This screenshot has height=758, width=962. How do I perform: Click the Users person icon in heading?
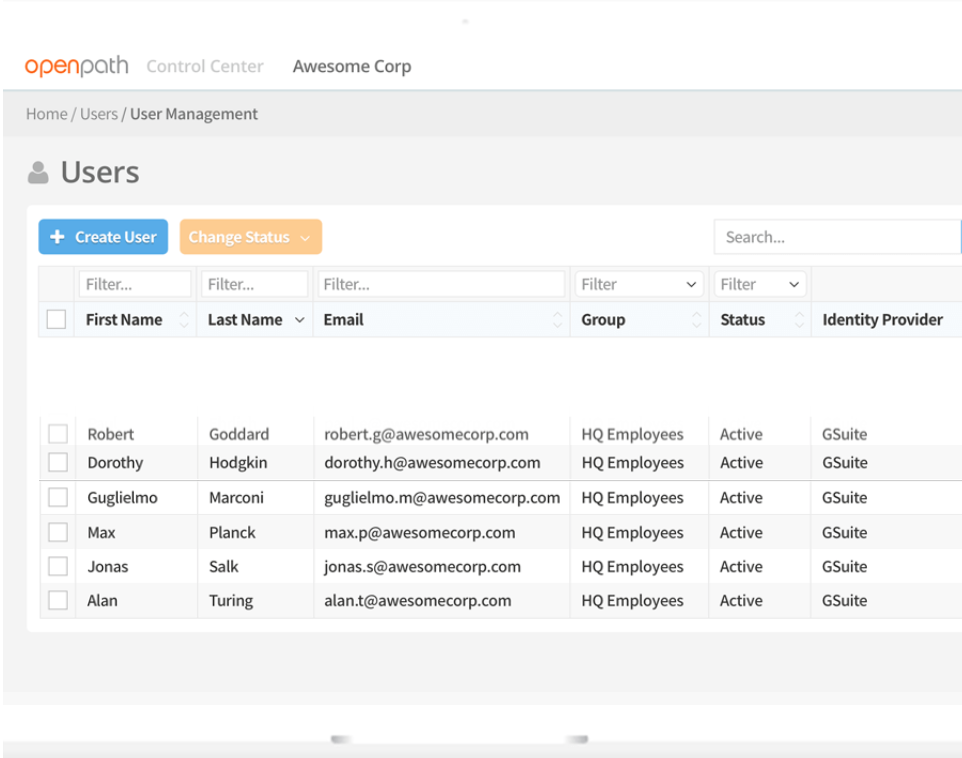pyautogui.click(x=38, y=173)
